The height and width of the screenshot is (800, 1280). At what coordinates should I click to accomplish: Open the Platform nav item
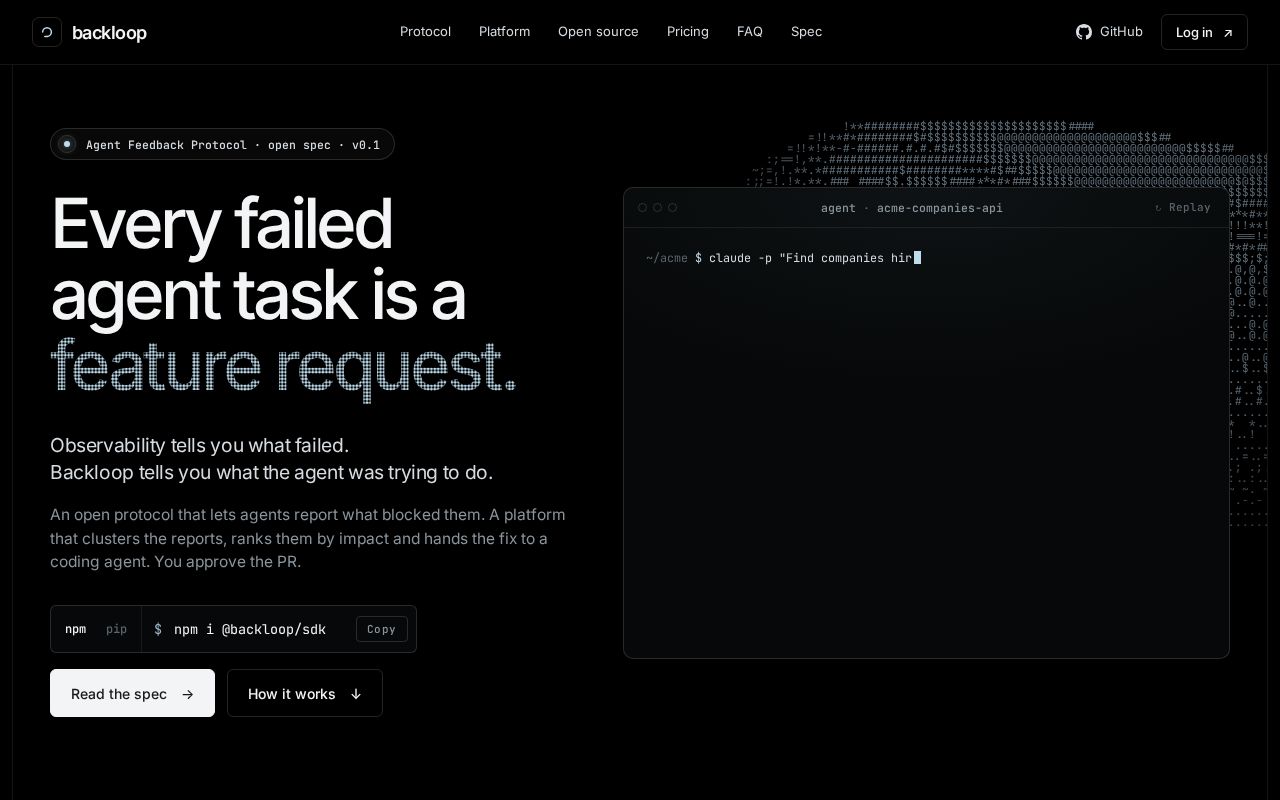click(x=504, y=32)
